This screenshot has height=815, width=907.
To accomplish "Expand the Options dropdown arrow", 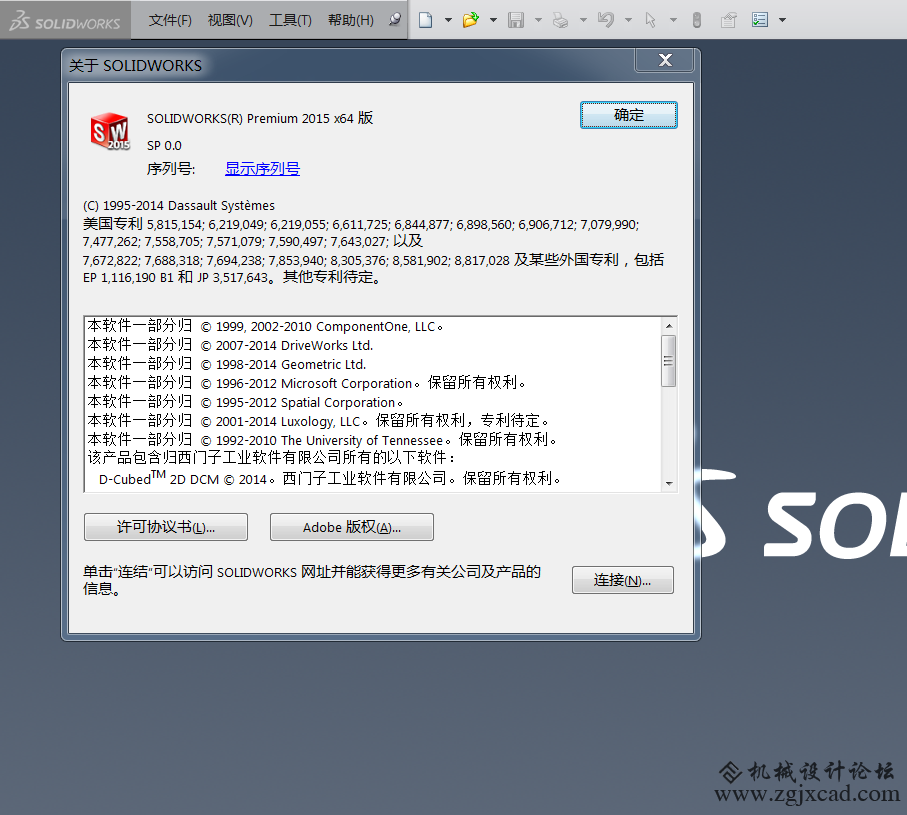I will point(783,20).
